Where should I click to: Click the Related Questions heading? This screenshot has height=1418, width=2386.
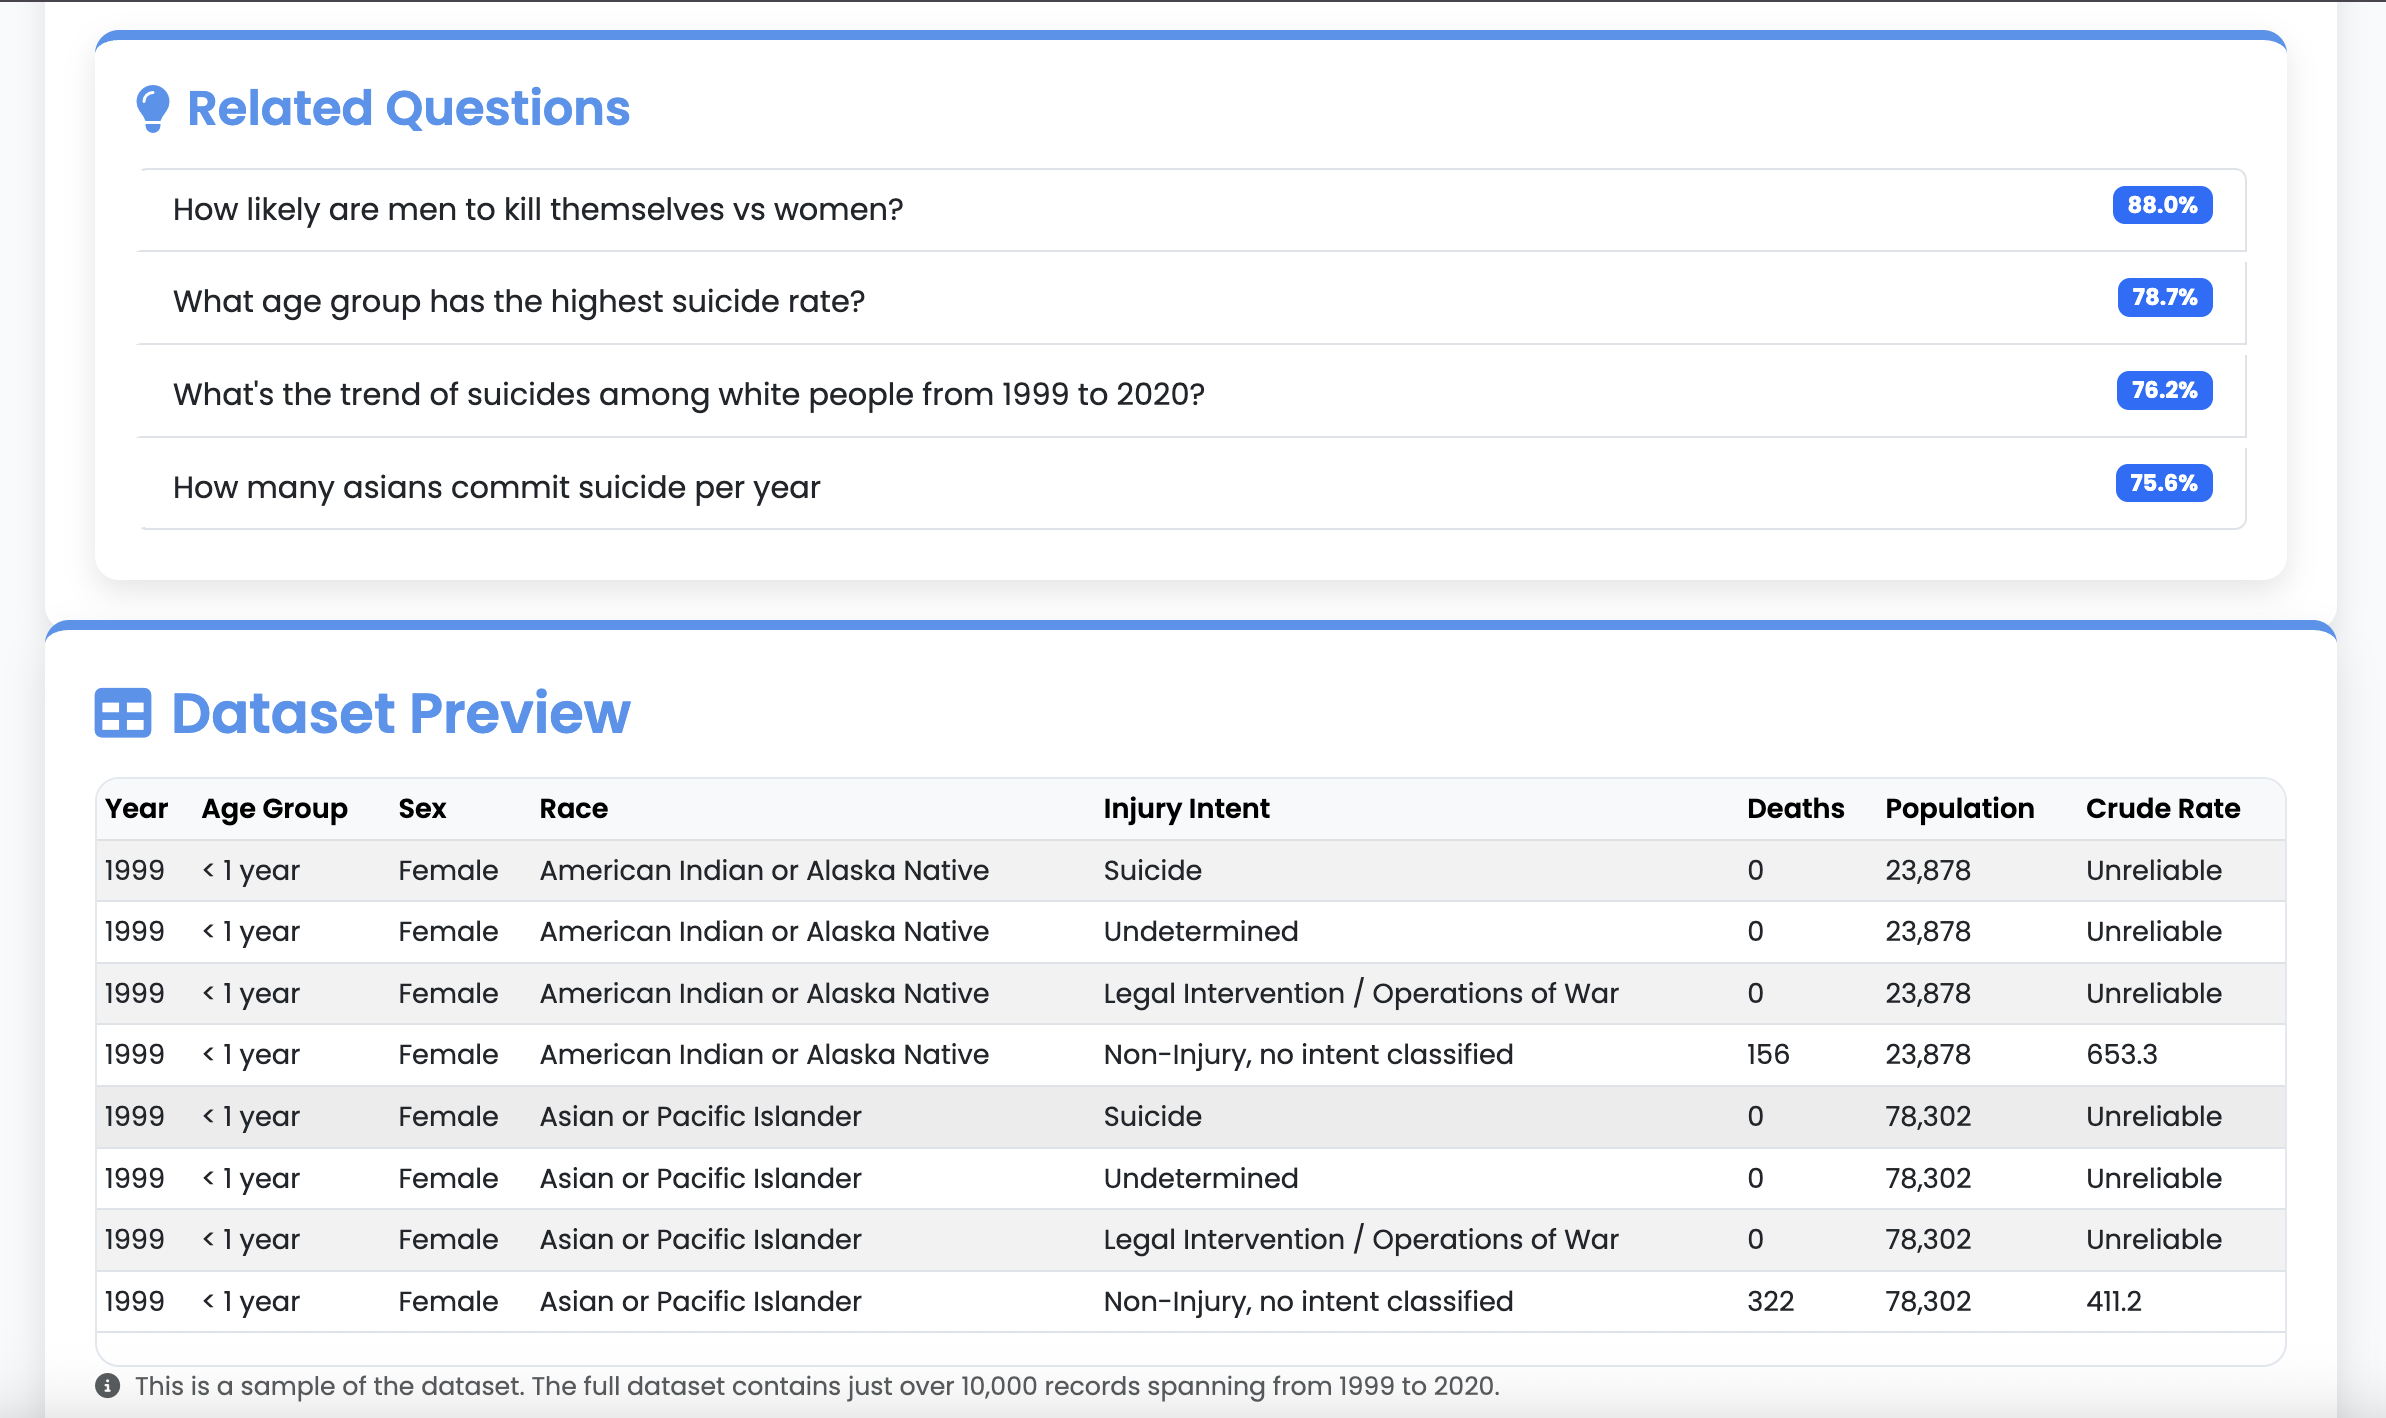click(x=408, y=108)
